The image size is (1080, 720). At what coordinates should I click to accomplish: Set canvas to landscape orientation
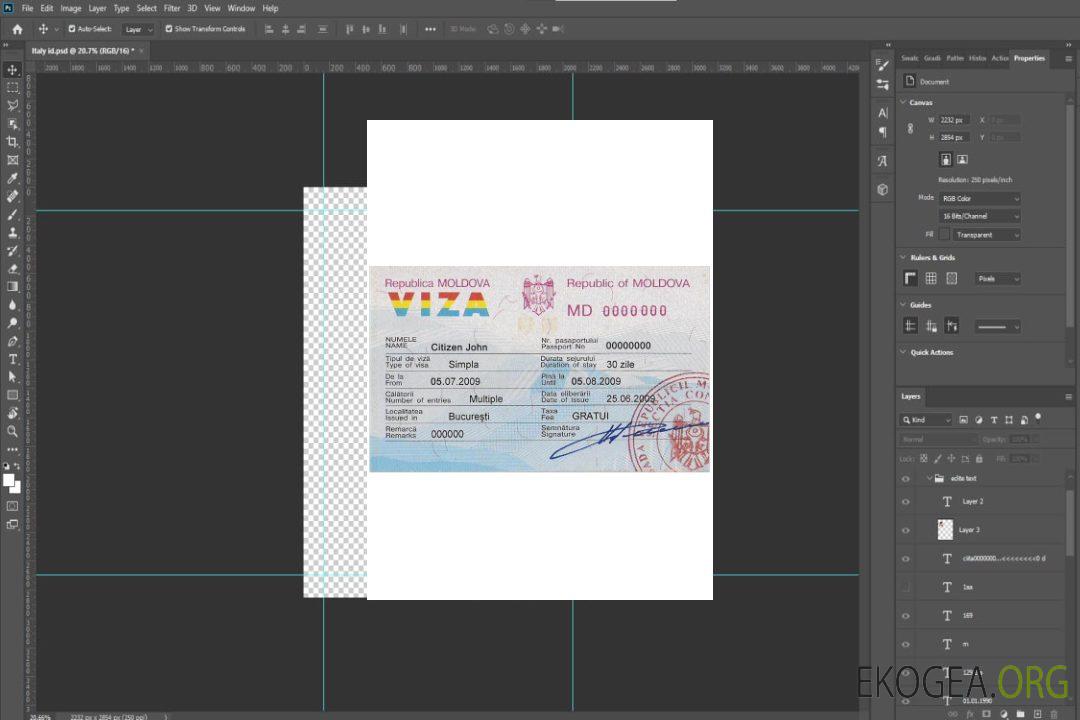(962, 160)
